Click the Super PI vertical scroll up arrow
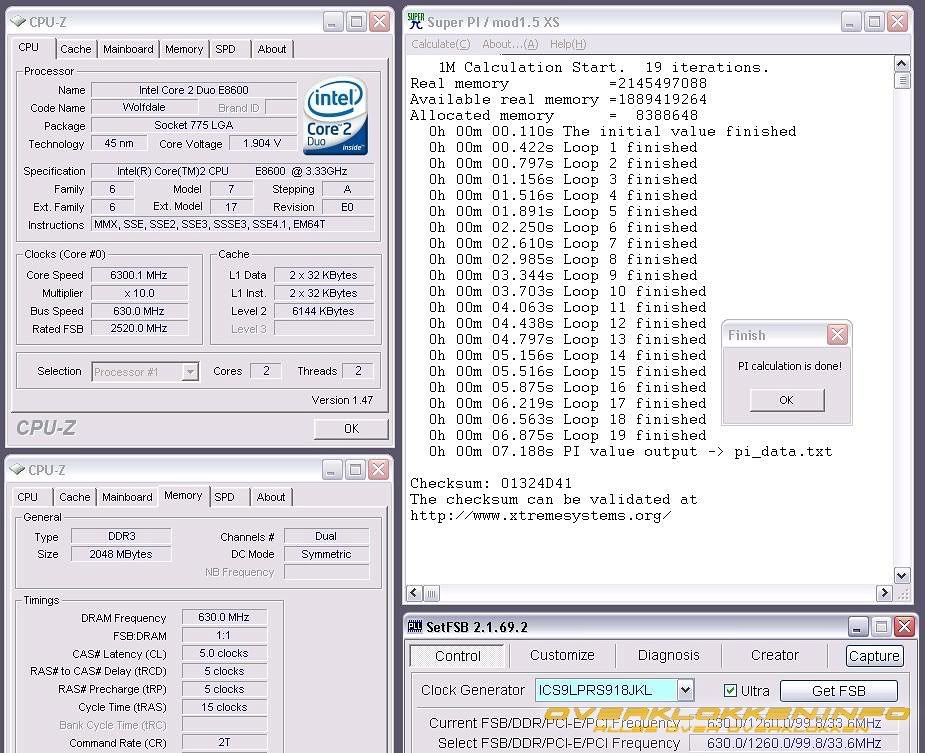 [901, 63]
